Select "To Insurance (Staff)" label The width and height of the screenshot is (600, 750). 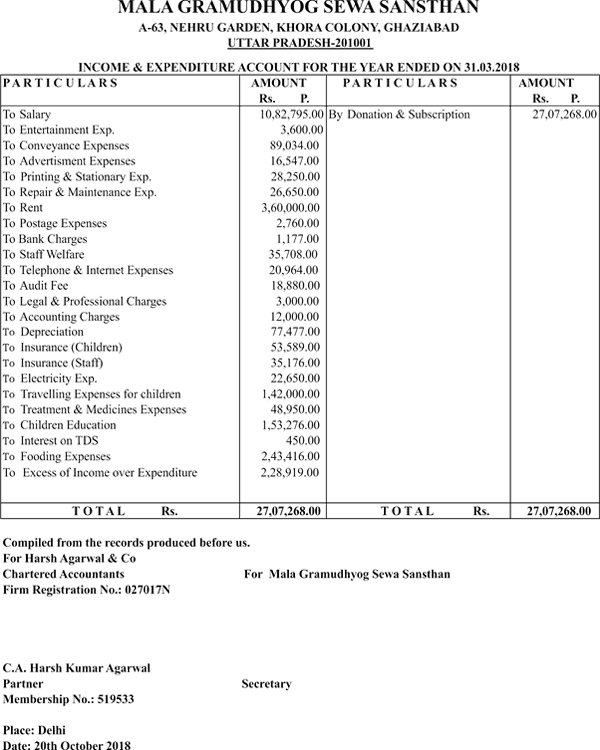coord(53,363)
